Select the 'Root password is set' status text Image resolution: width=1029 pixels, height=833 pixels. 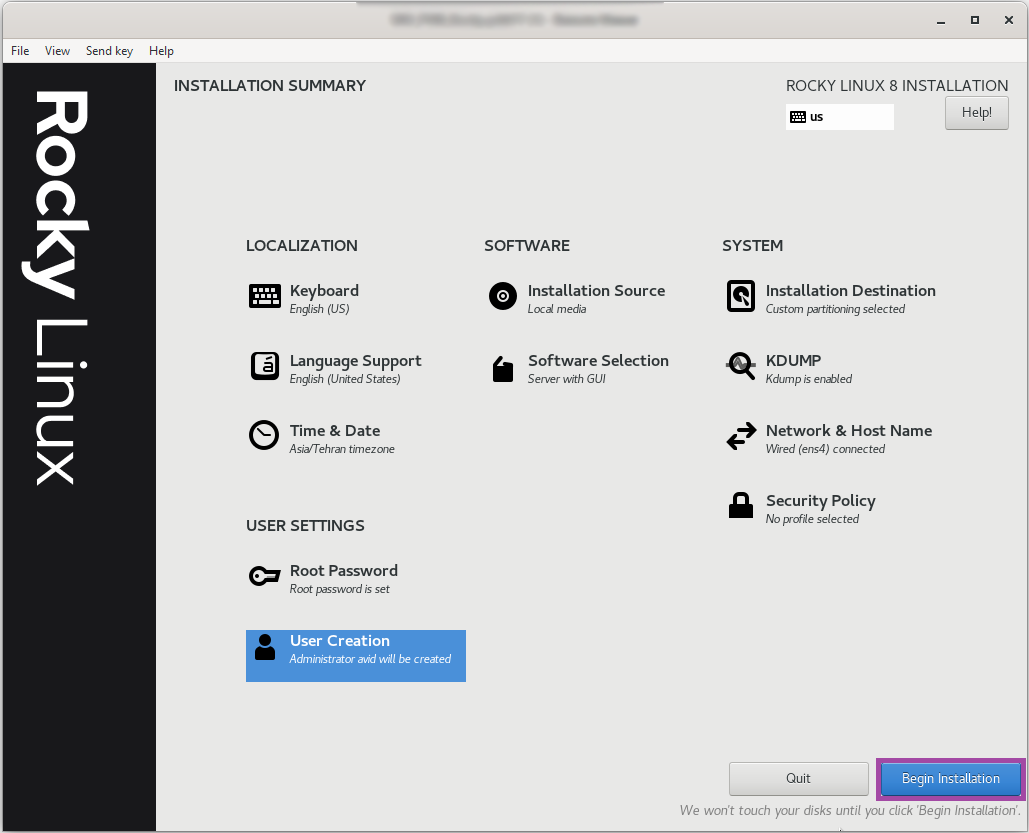pos(340,589)
